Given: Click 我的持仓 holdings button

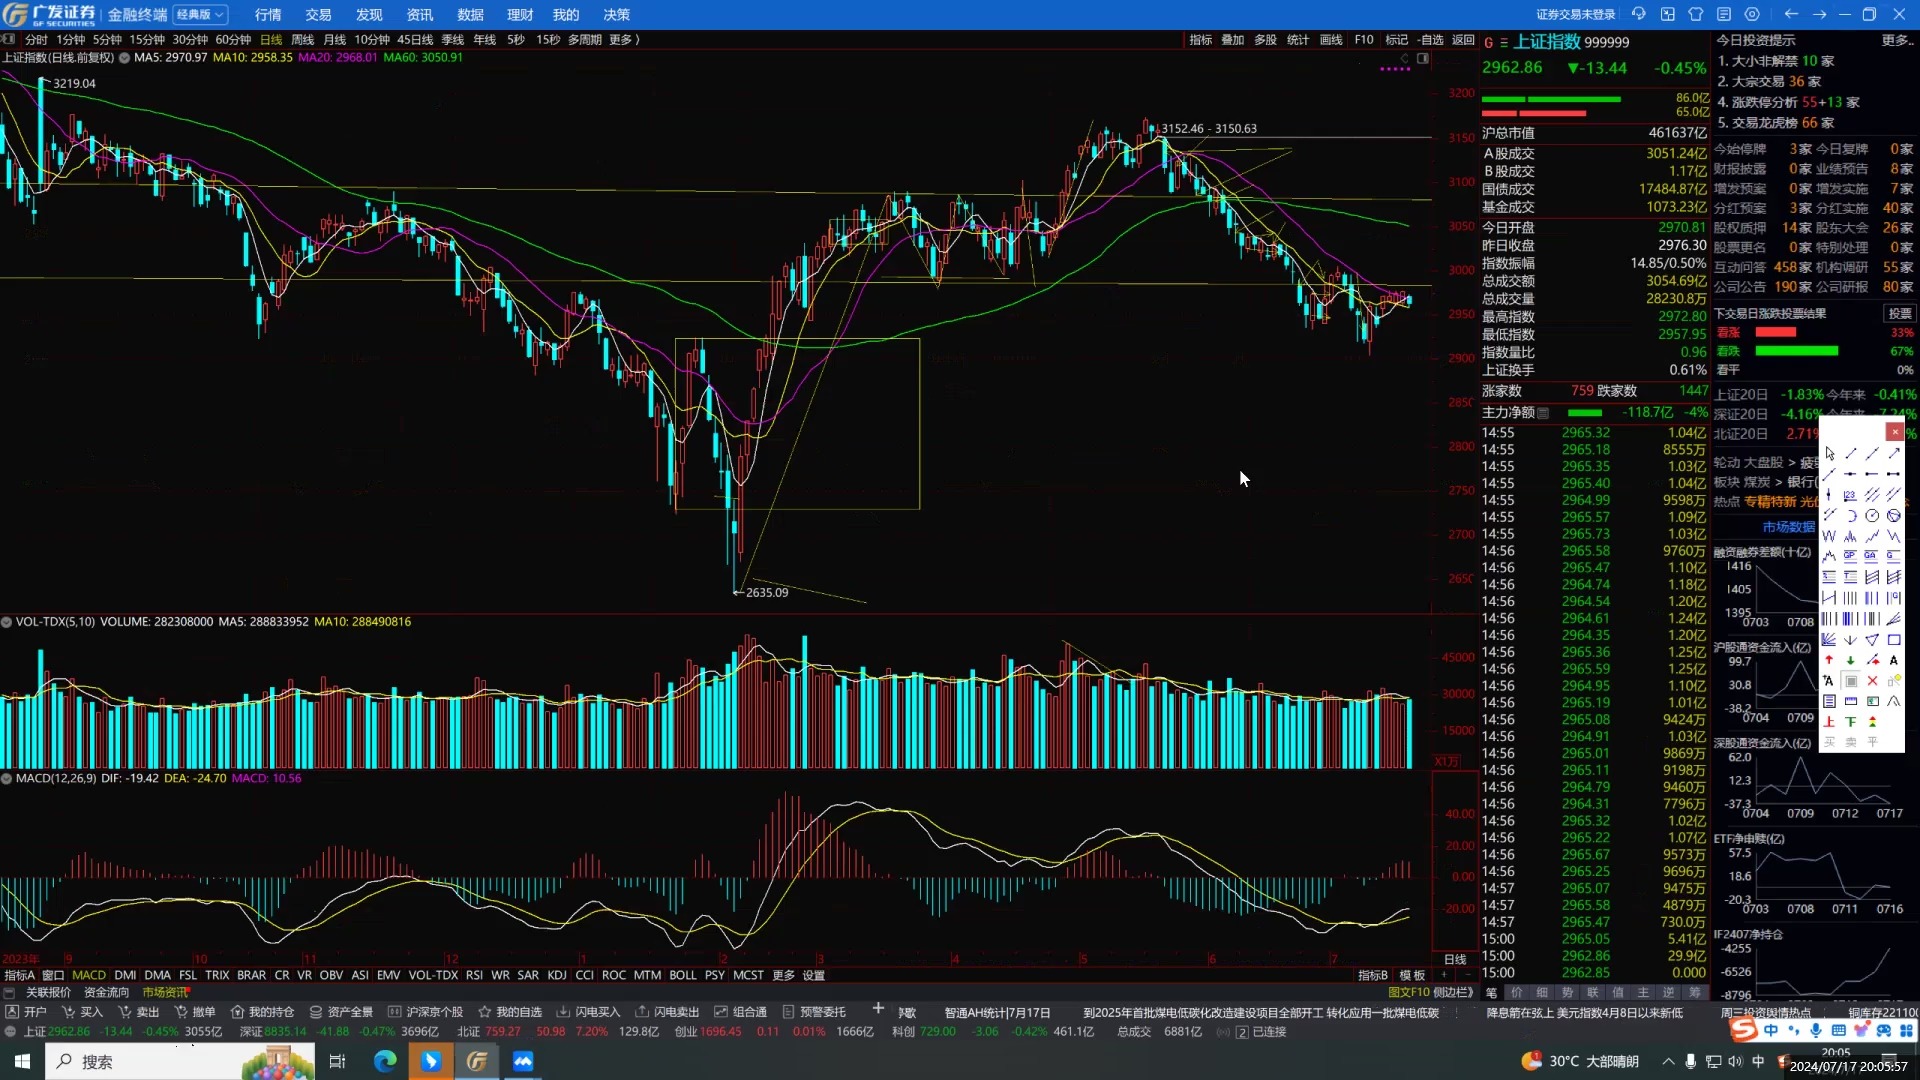Looking at the screenshot, I should tap(262, 1012).
